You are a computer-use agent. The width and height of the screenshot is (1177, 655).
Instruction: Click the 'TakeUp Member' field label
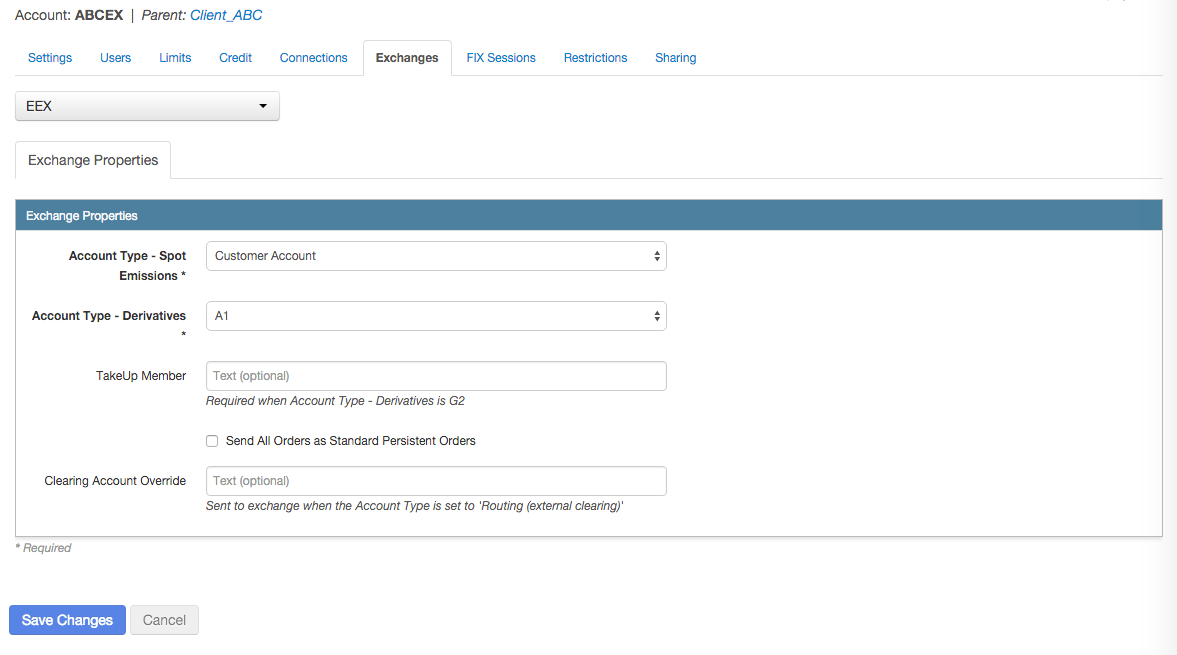[141, 376]
